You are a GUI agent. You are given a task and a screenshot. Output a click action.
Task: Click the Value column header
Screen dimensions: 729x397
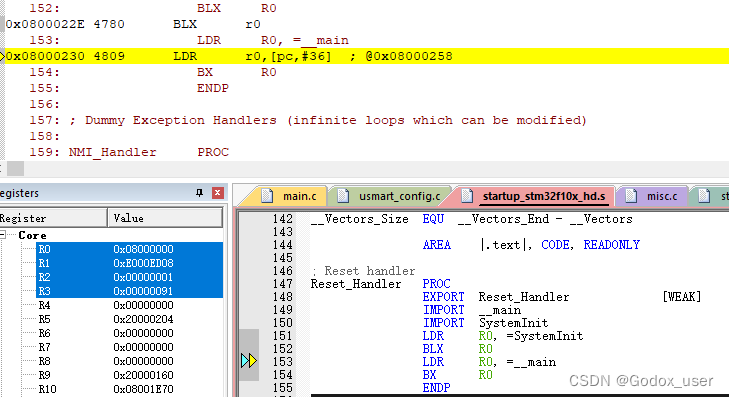(165, 218)
